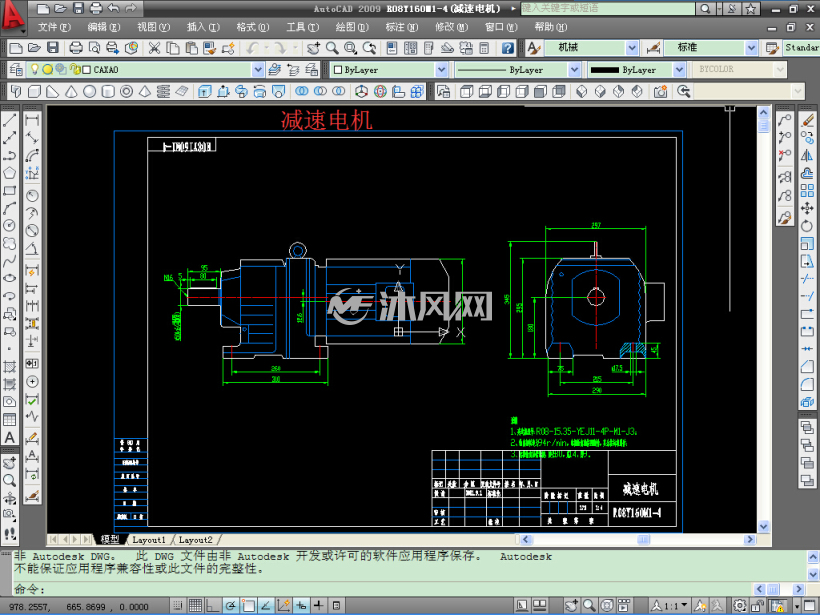
Task: Click the search magnifier button in title bar
Action: pyautogui.click(x=705, y=8)
